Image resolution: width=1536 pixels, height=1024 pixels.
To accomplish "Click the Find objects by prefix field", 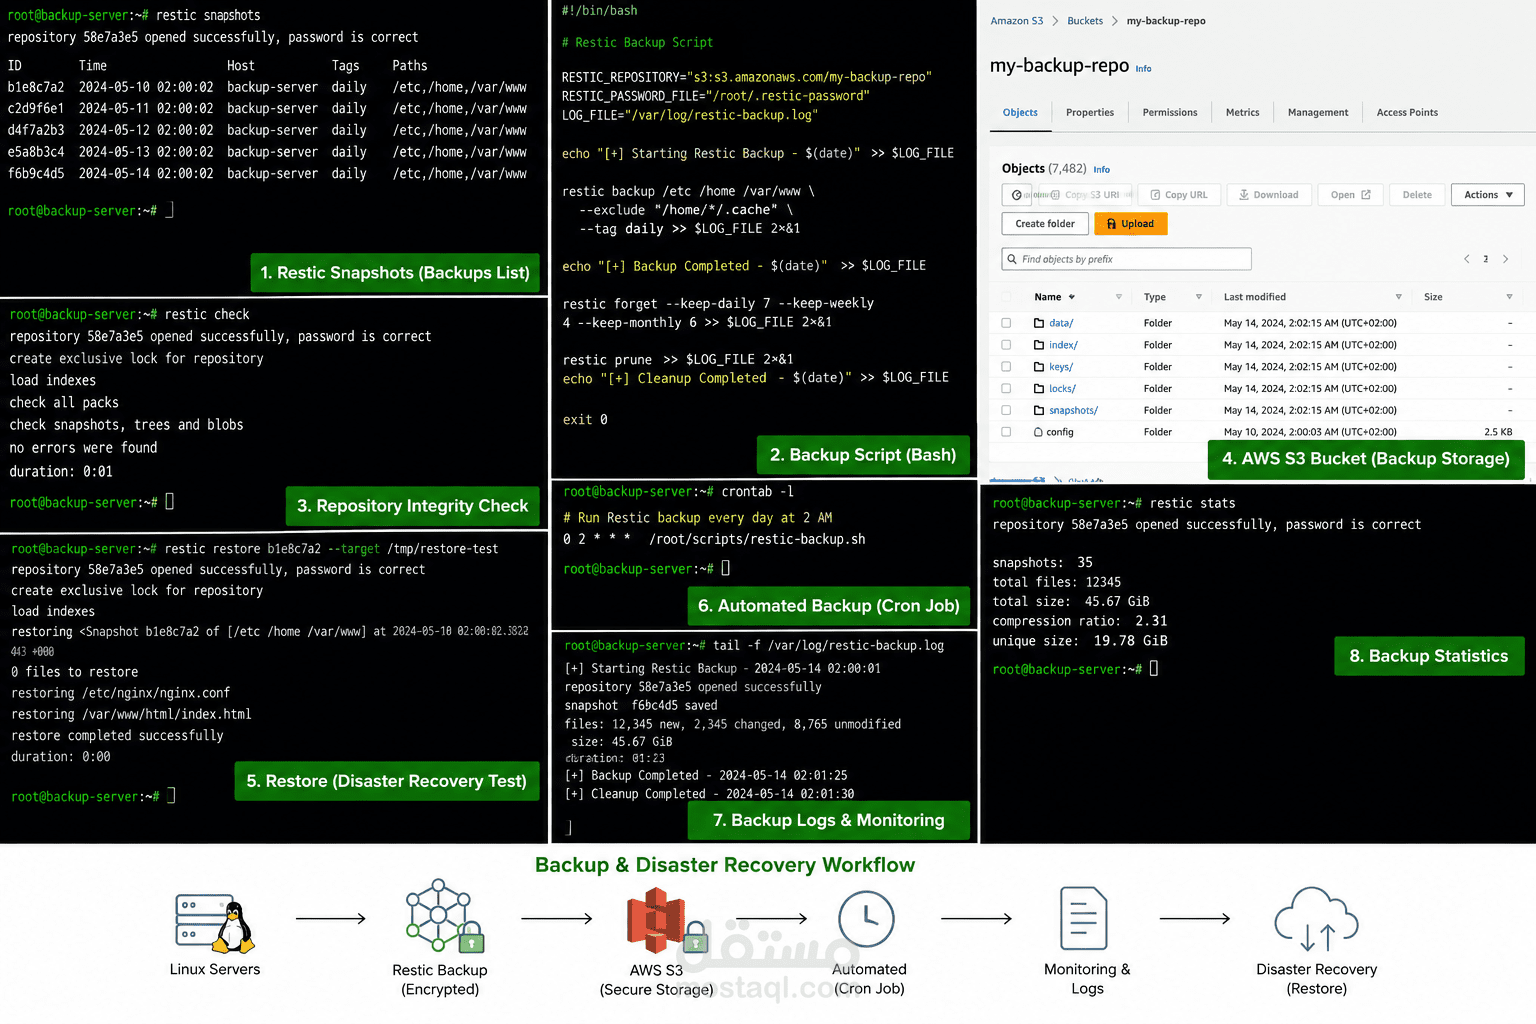I will point(1126,259).
